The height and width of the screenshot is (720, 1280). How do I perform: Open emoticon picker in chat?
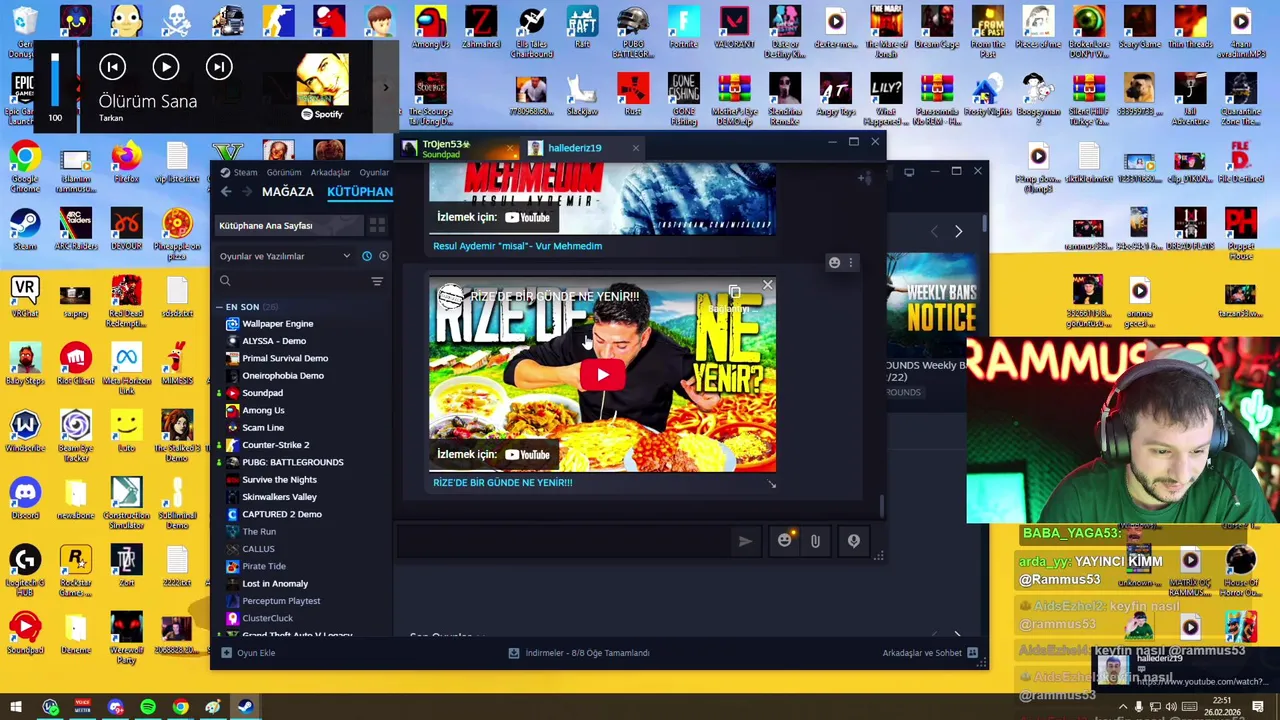coord(785,541)
